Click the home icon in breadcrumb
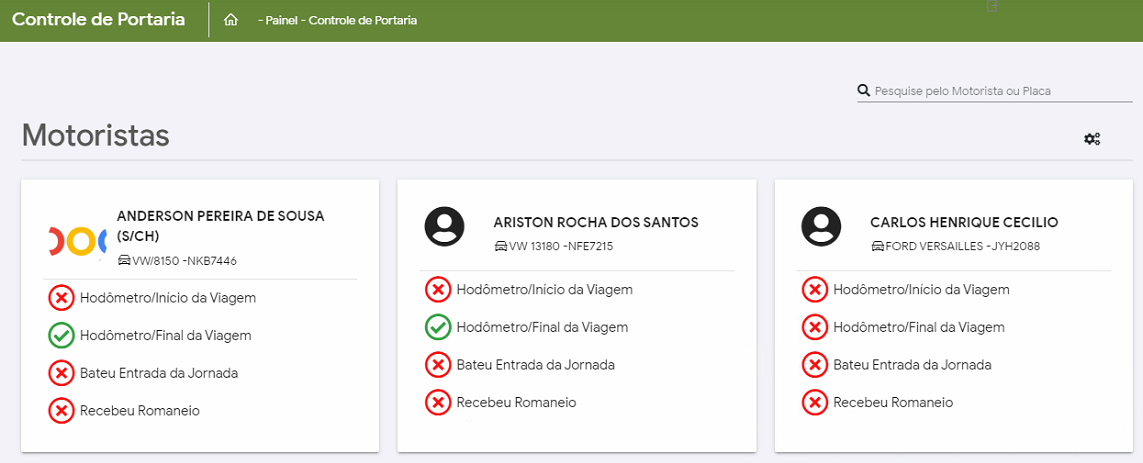This screenshot has height=463, width=1143. [231, 20]
